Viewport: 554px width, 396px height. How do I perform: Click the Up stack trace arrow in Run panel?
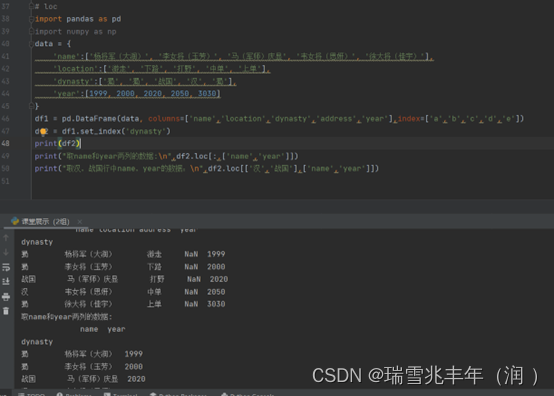(6, 238)
